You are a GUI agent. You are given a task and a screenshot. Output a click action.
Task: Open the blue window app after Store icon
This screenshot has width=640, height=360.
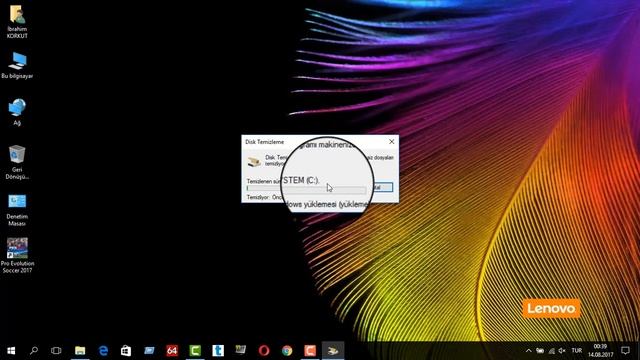[149, 351]
